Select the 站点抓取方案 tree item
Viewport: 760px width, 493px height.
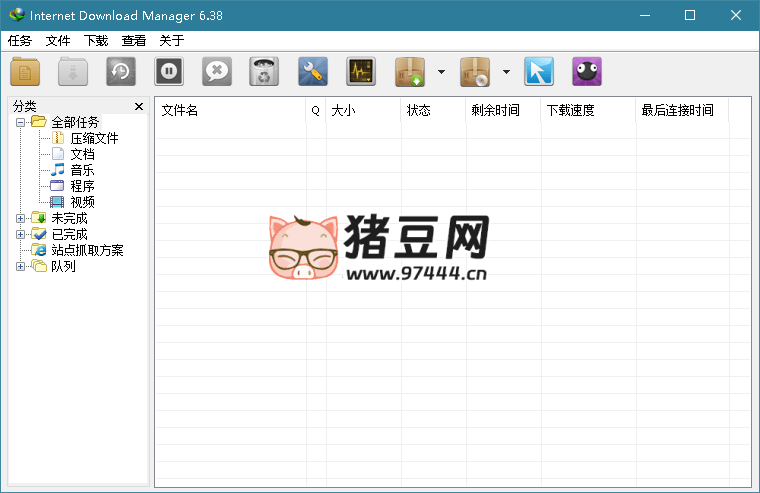(x=87, y=250)
